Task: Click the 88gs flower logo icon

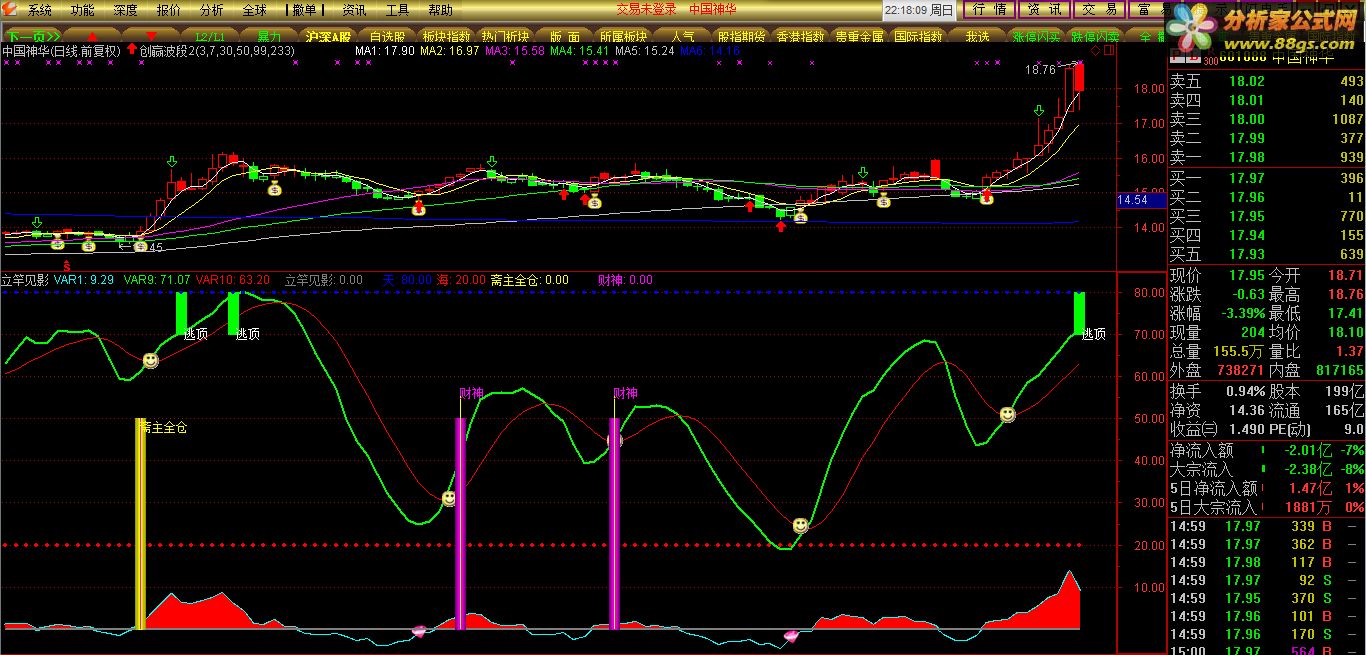Action: click(x=1195, y=27)
